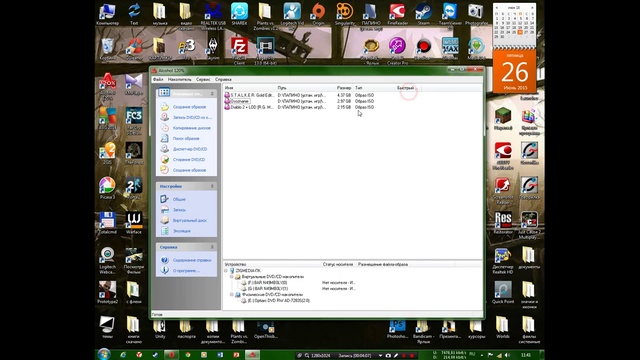Click the Основные операции panel header icon

pos(164,93)
